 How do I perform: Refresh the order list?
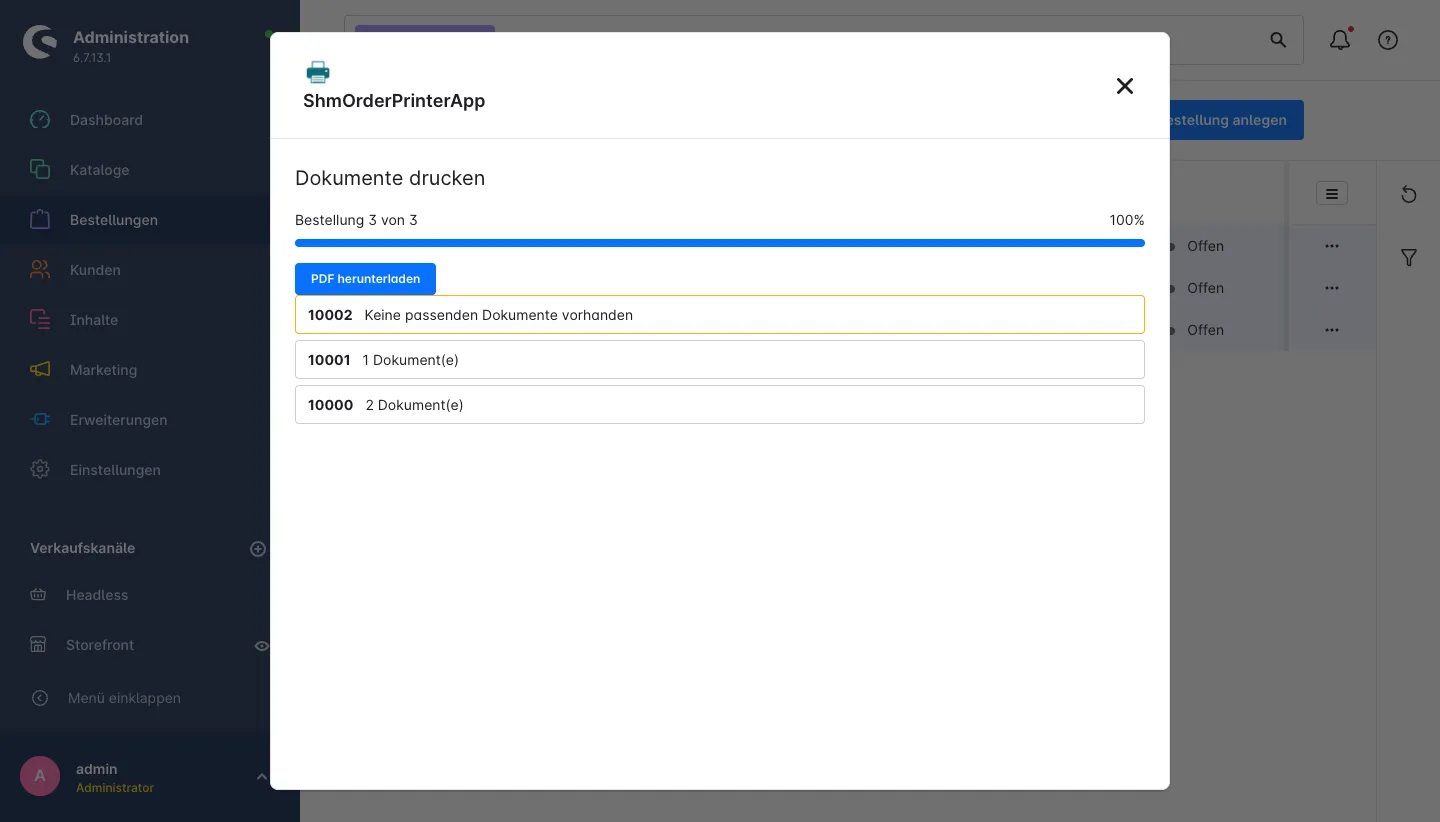(x=1409, y=194)
